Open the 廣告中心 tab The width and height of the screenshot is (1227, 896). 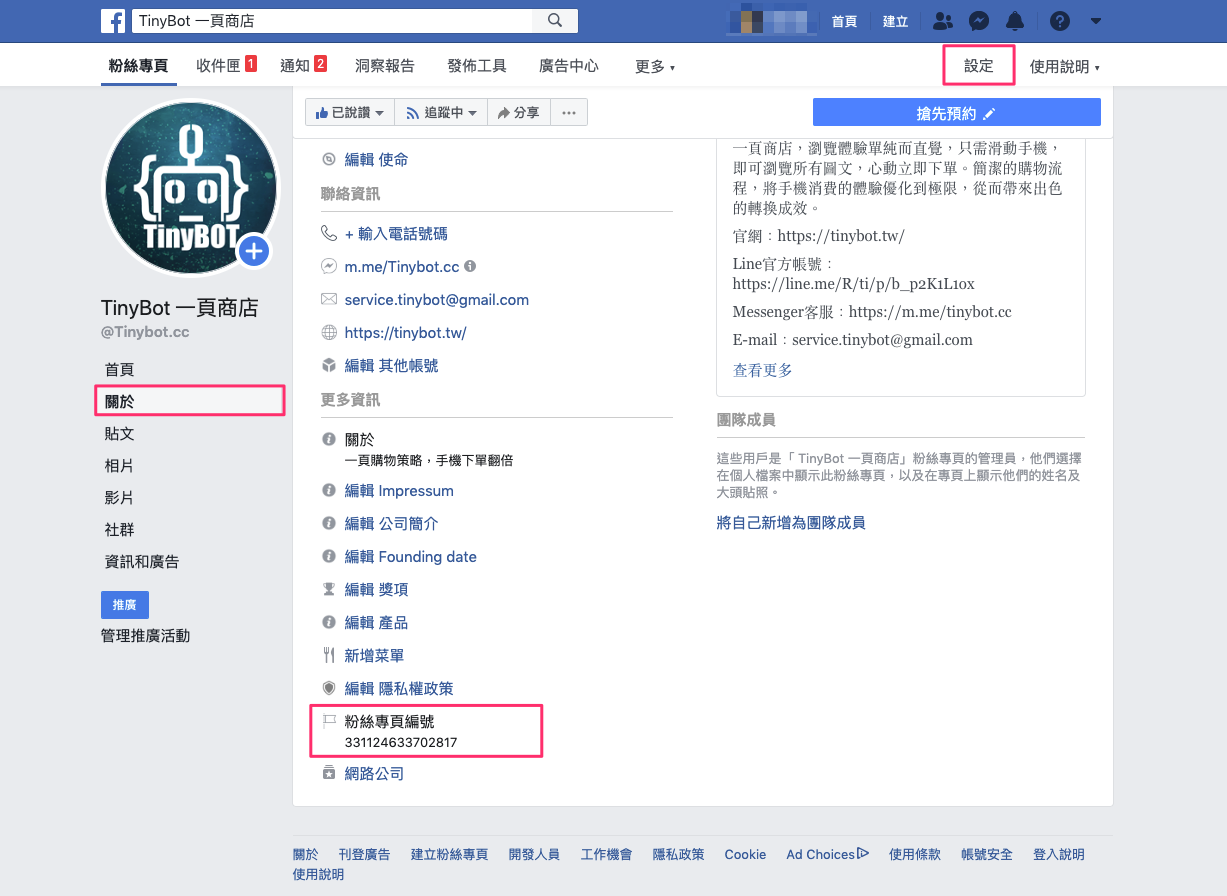pyautogui.click(x=569, y=66)
